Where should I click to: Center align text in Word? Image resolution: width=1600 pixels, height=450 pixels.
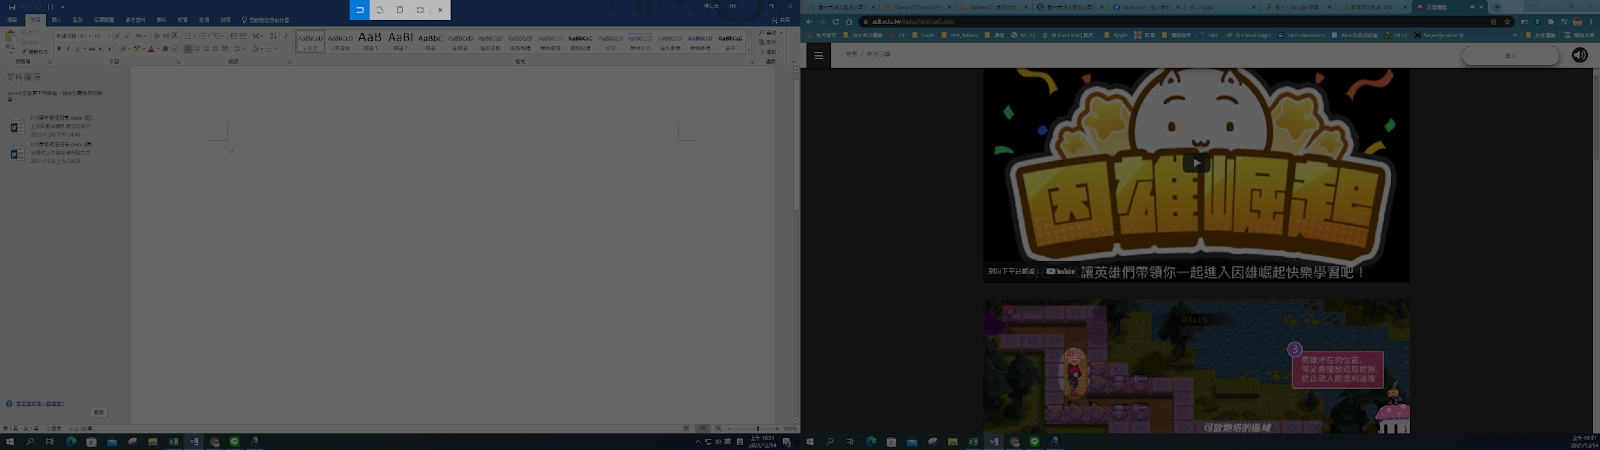coord(197,48)
